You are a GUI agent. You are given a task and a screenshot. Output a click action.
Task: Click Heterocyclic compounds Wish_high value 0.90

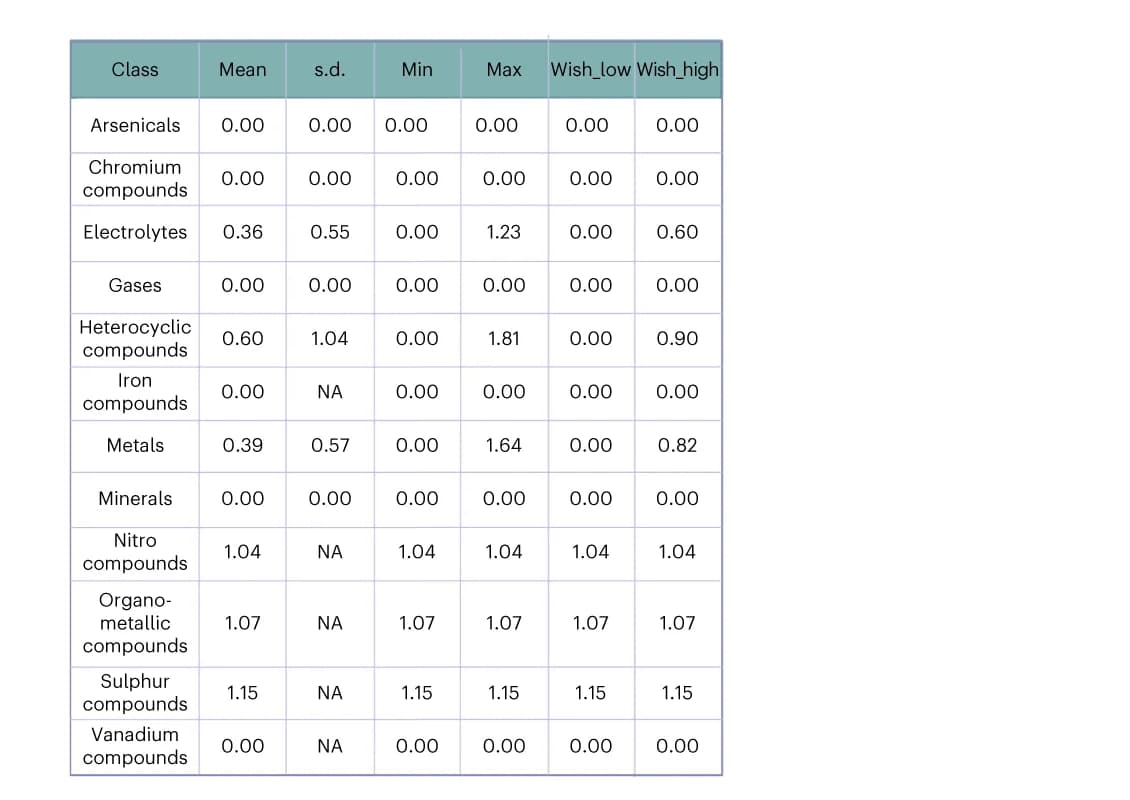(x=677, y=339)
